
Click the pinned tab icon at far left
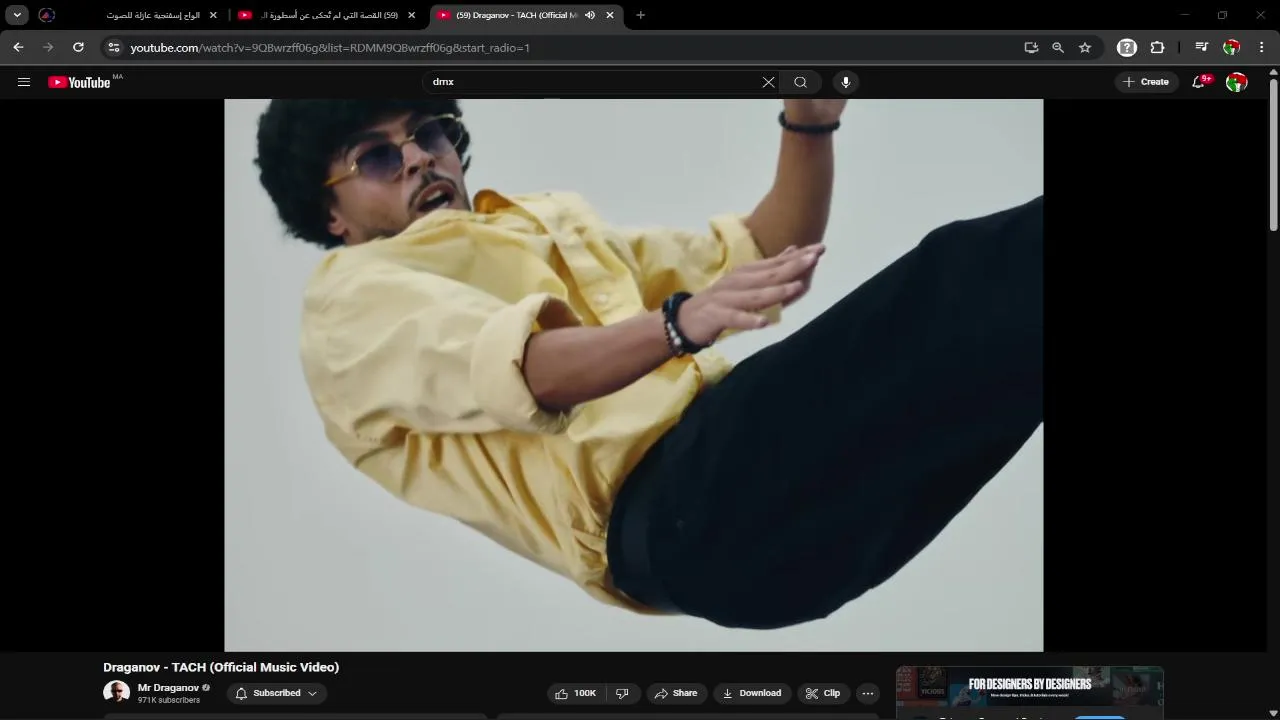(47, 15)
